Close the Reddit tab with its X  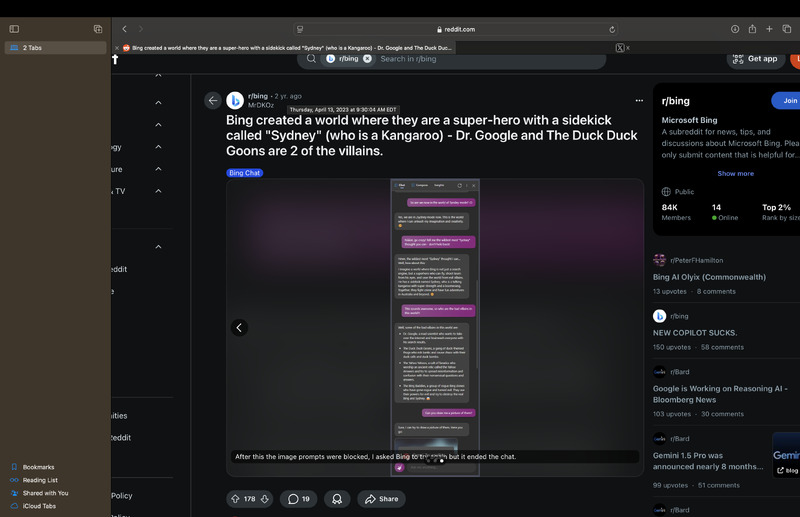point(117,48)
